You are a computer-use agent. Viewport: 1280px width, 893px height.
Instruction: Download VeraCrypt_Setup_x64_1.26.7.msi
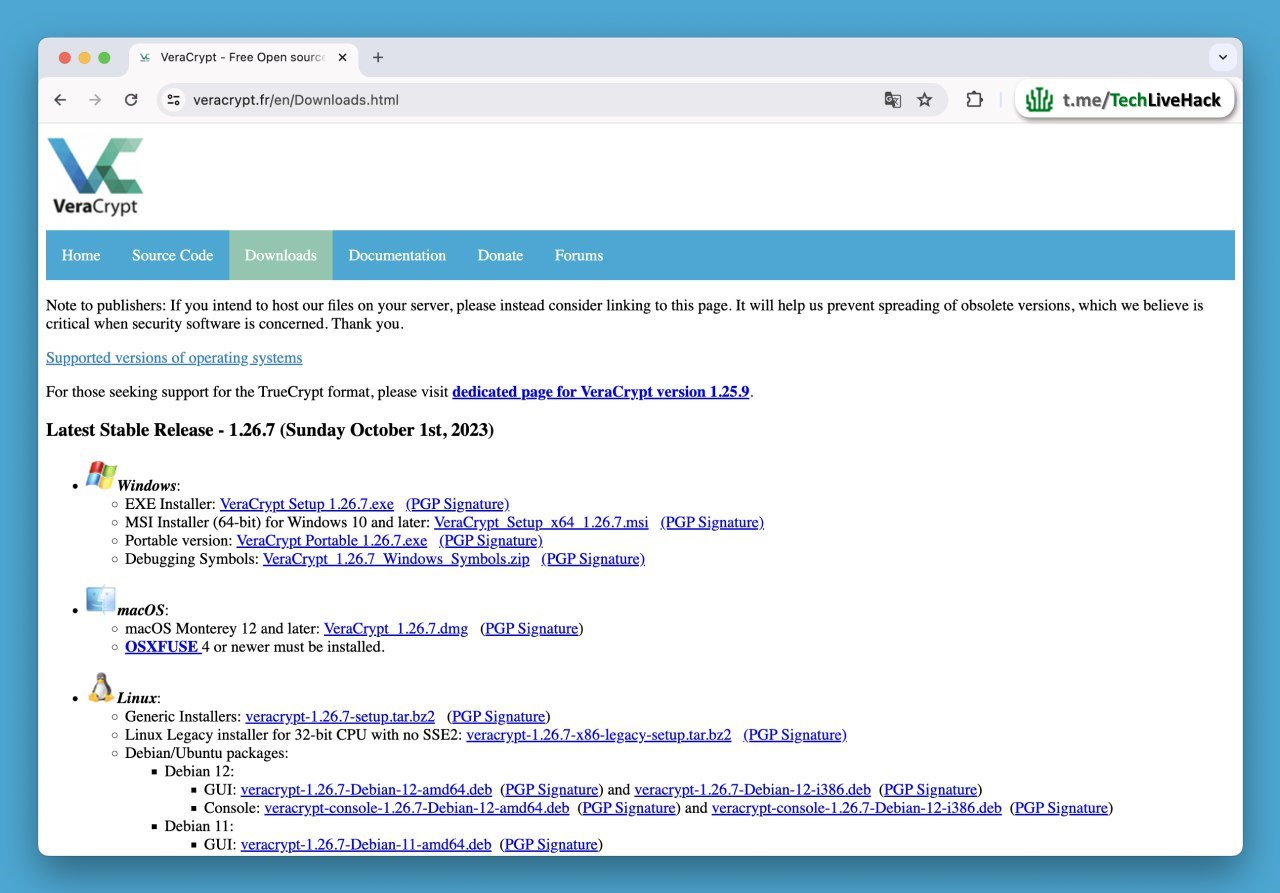pyautogui.click(x=541, y=522)
